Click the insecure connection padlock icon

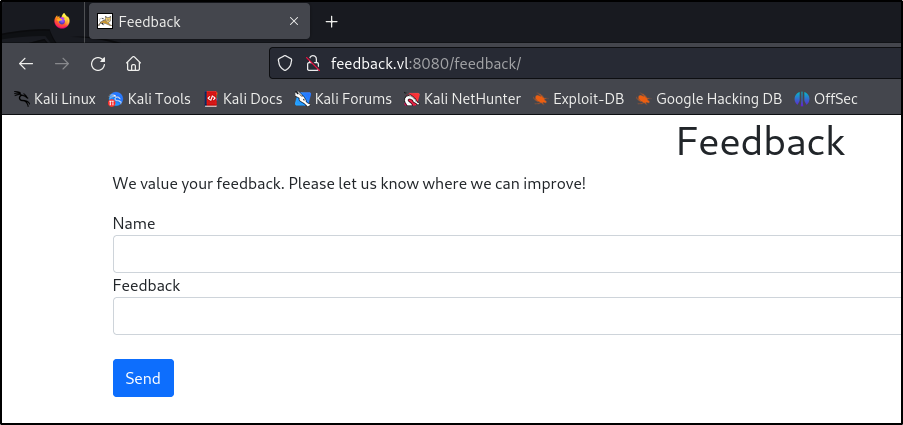pyautogui.click(x=312, y=64)
